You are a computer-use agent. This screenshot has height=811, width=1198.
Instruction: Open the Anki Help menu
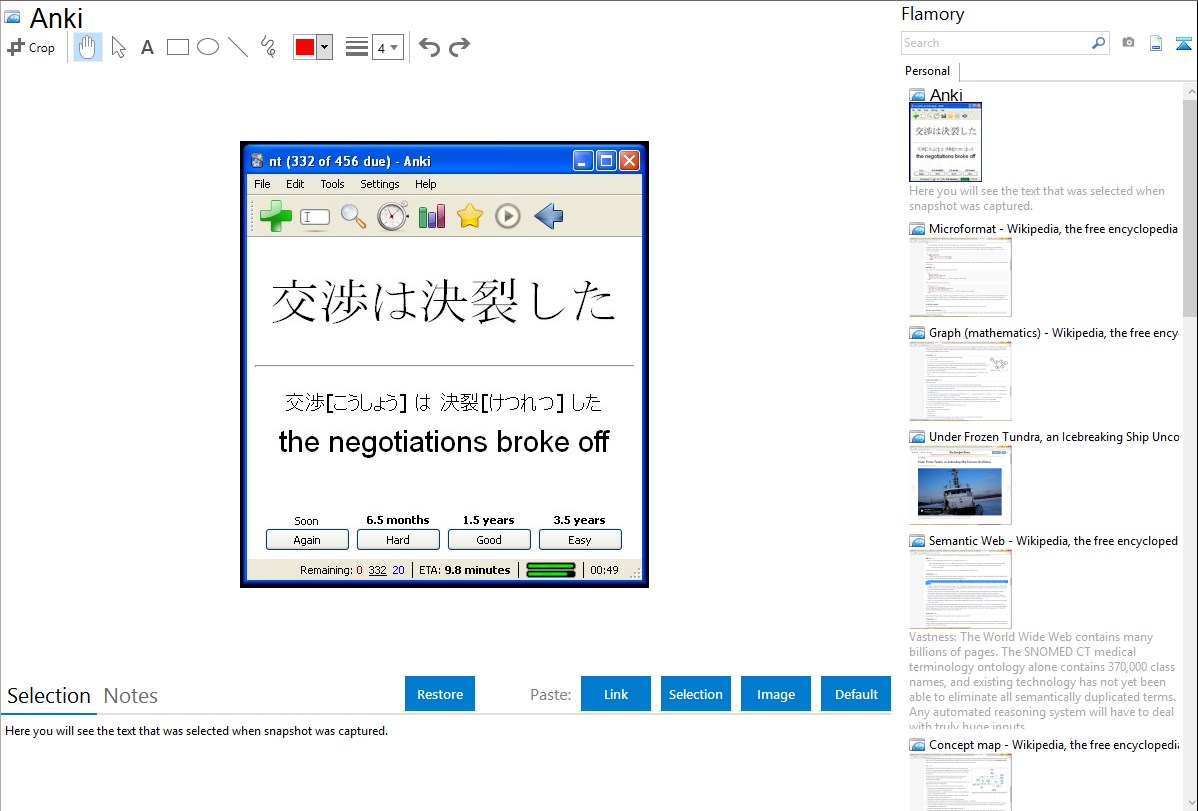click(426, 184)
